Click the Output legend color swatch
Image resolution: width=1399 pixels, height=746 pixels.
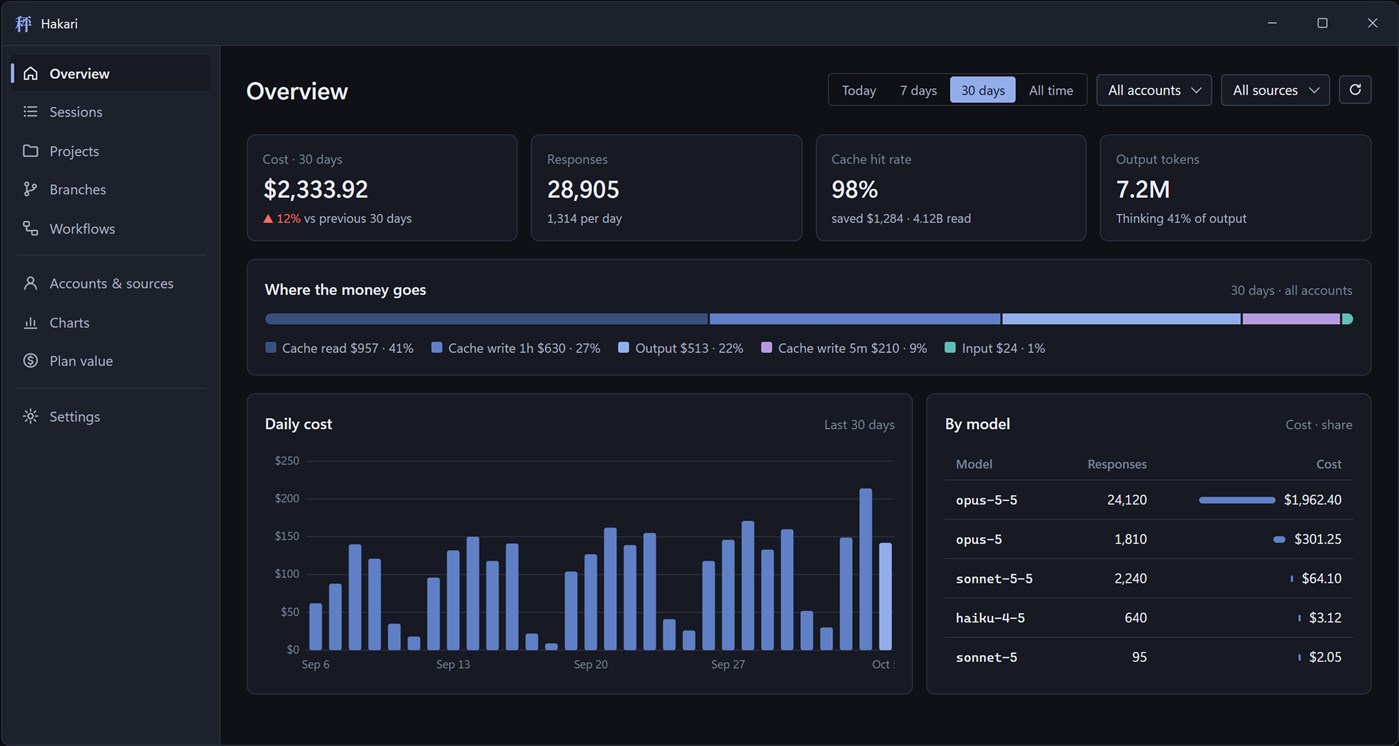[624, 348]
